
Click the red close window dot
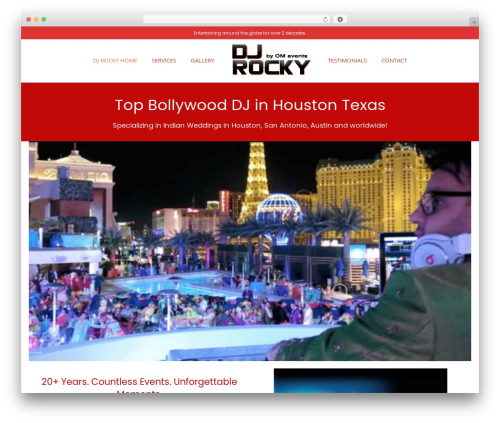point(29,20)
